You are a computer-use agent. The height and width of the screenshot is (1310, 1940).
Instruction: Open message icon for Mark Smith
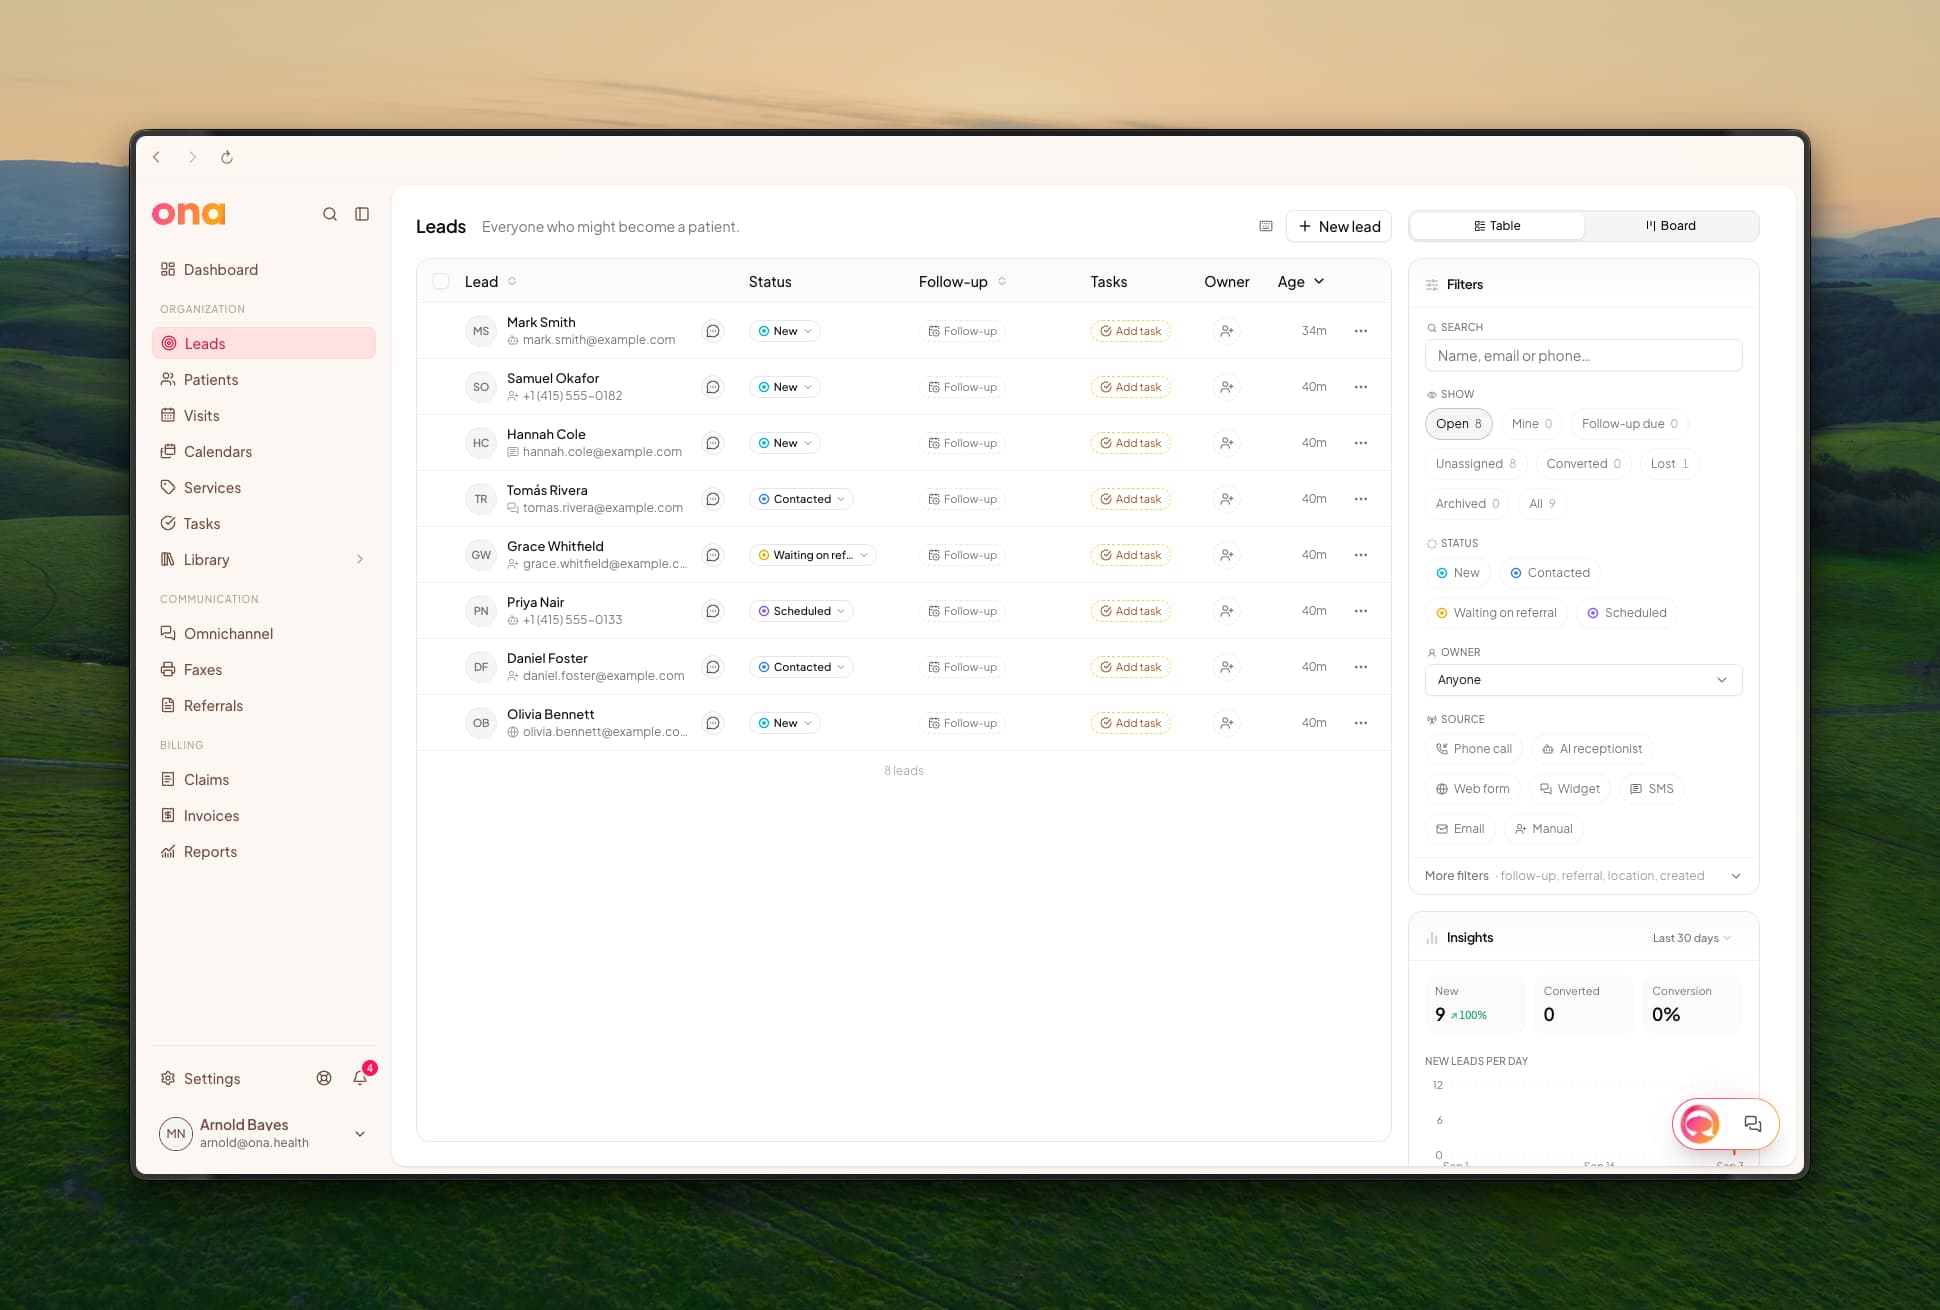pos(713,331)
